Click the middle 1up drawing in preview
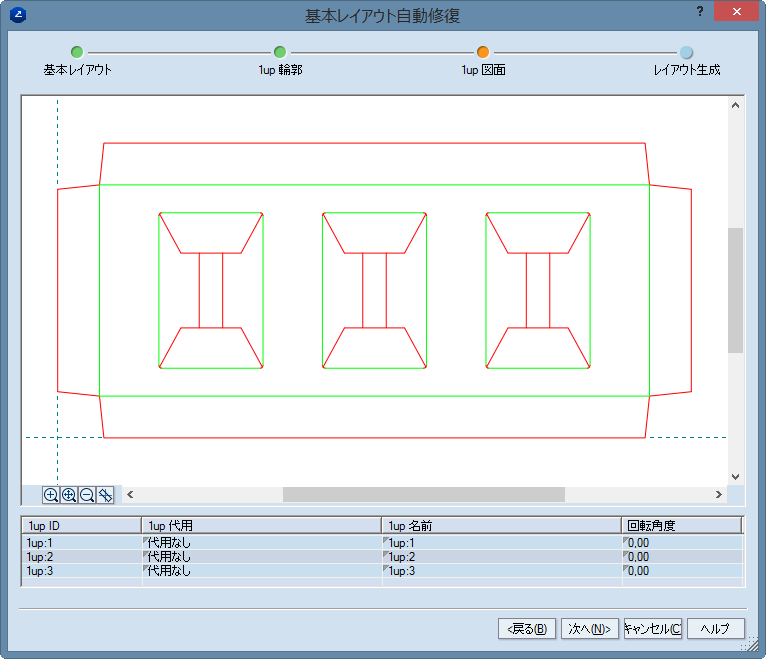This screenshot has height=659, width=766. coord(375,290)
